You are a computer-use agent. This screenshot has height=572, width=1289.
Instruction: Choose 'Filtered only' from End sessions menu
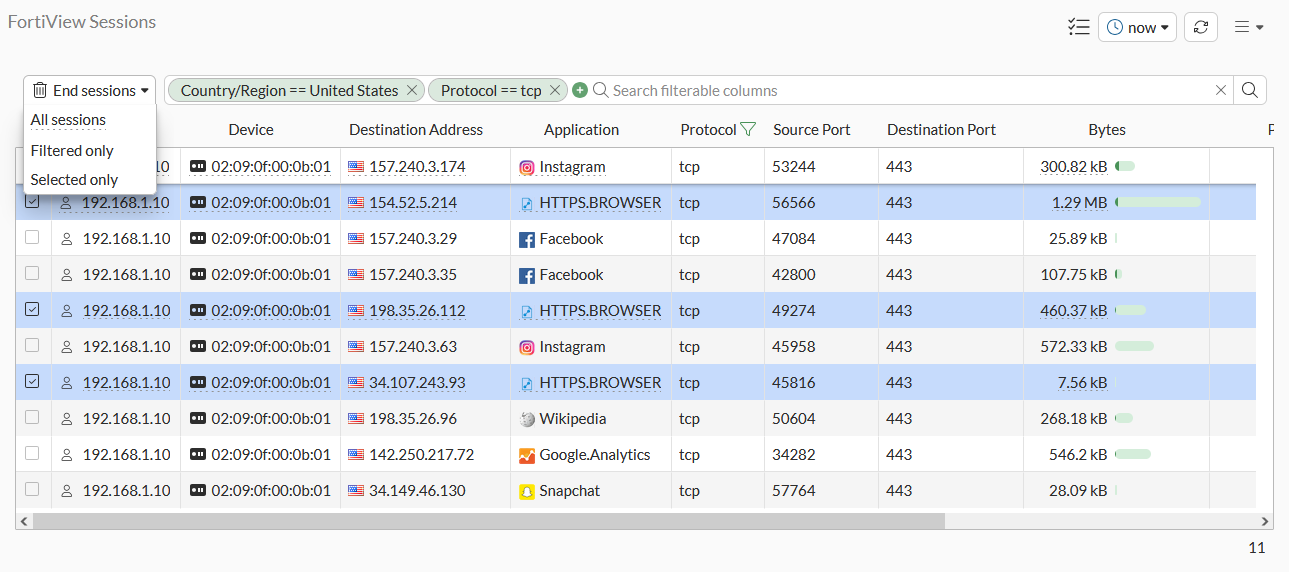pyautogui.click(x=72, y=151)
